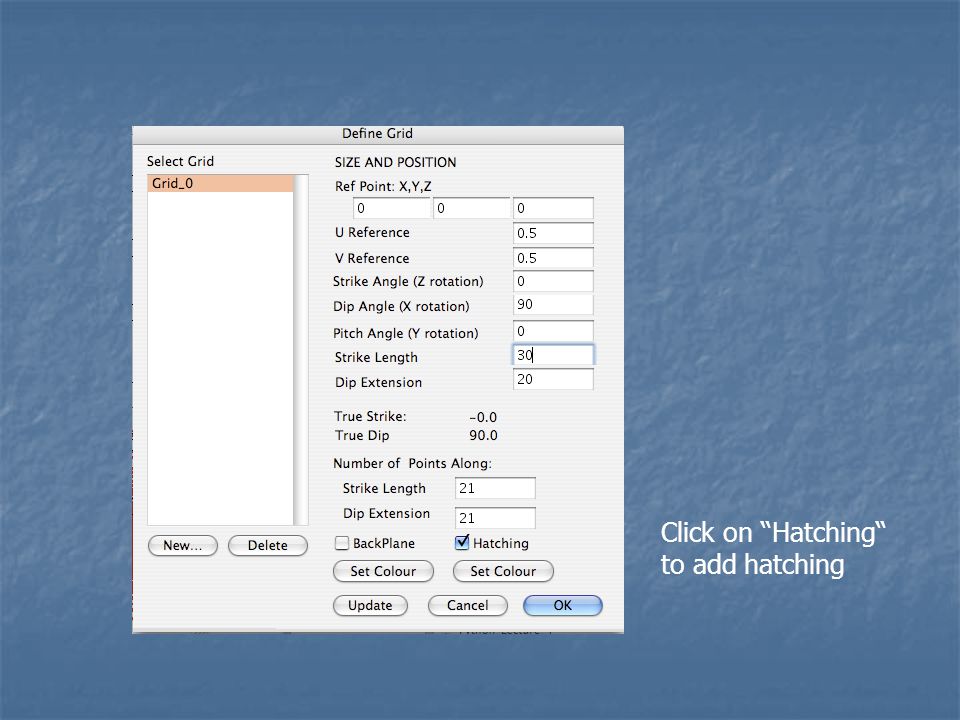Click the True Dip value 90.0
960x720 pixels.
pyautogui.click(x=483, y=435)
